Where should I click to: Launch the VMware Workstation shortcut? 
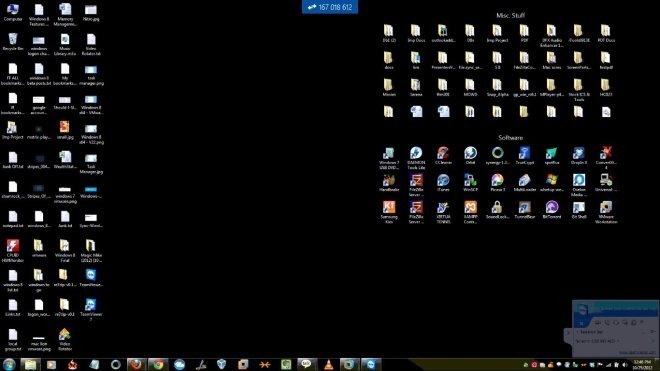tap(606, 212)
